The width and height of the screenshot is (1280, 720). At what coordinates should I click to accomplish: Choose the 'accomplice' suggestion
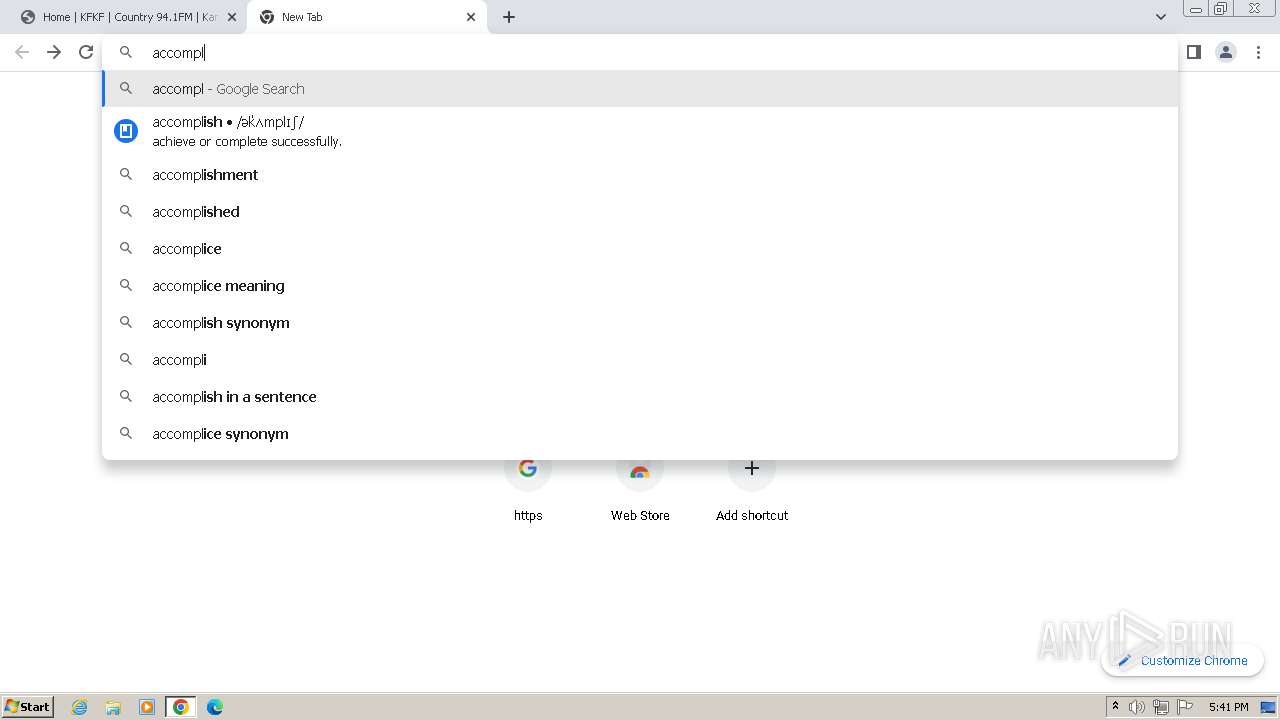(x=640, y=249)
